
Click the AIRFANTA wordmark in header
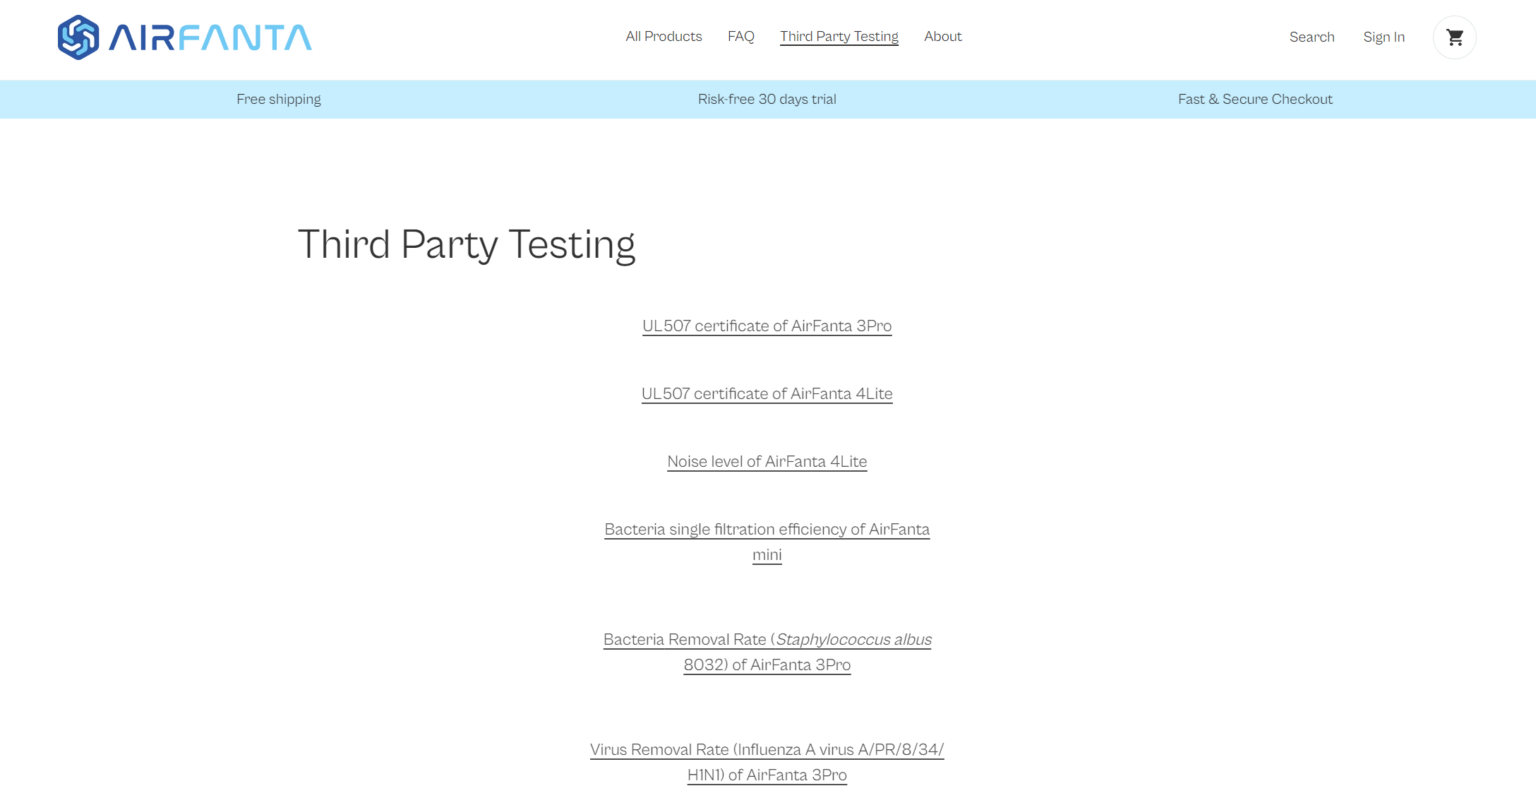[x=210, y=38]
